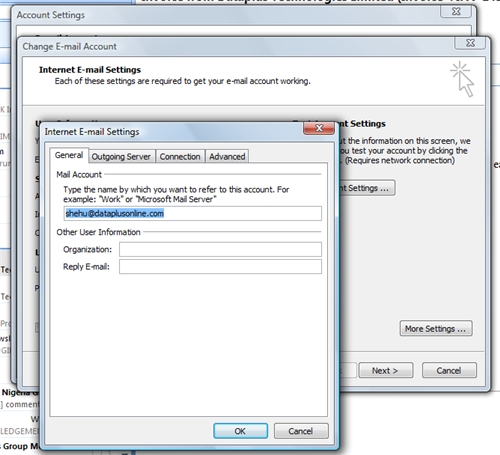The height and width of the screenshot is (455, 500).
Task: Select the Advanced tab
Action: pos(227,156)
